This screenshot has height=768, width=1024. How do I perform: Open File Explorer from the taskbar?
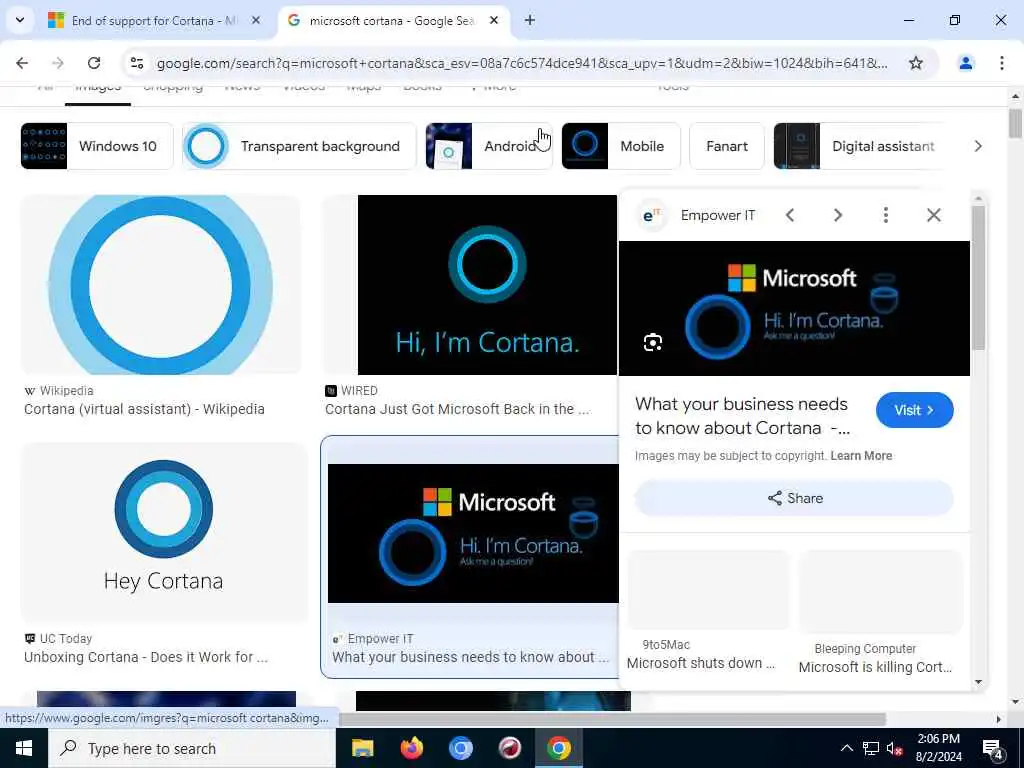[362, 748]
